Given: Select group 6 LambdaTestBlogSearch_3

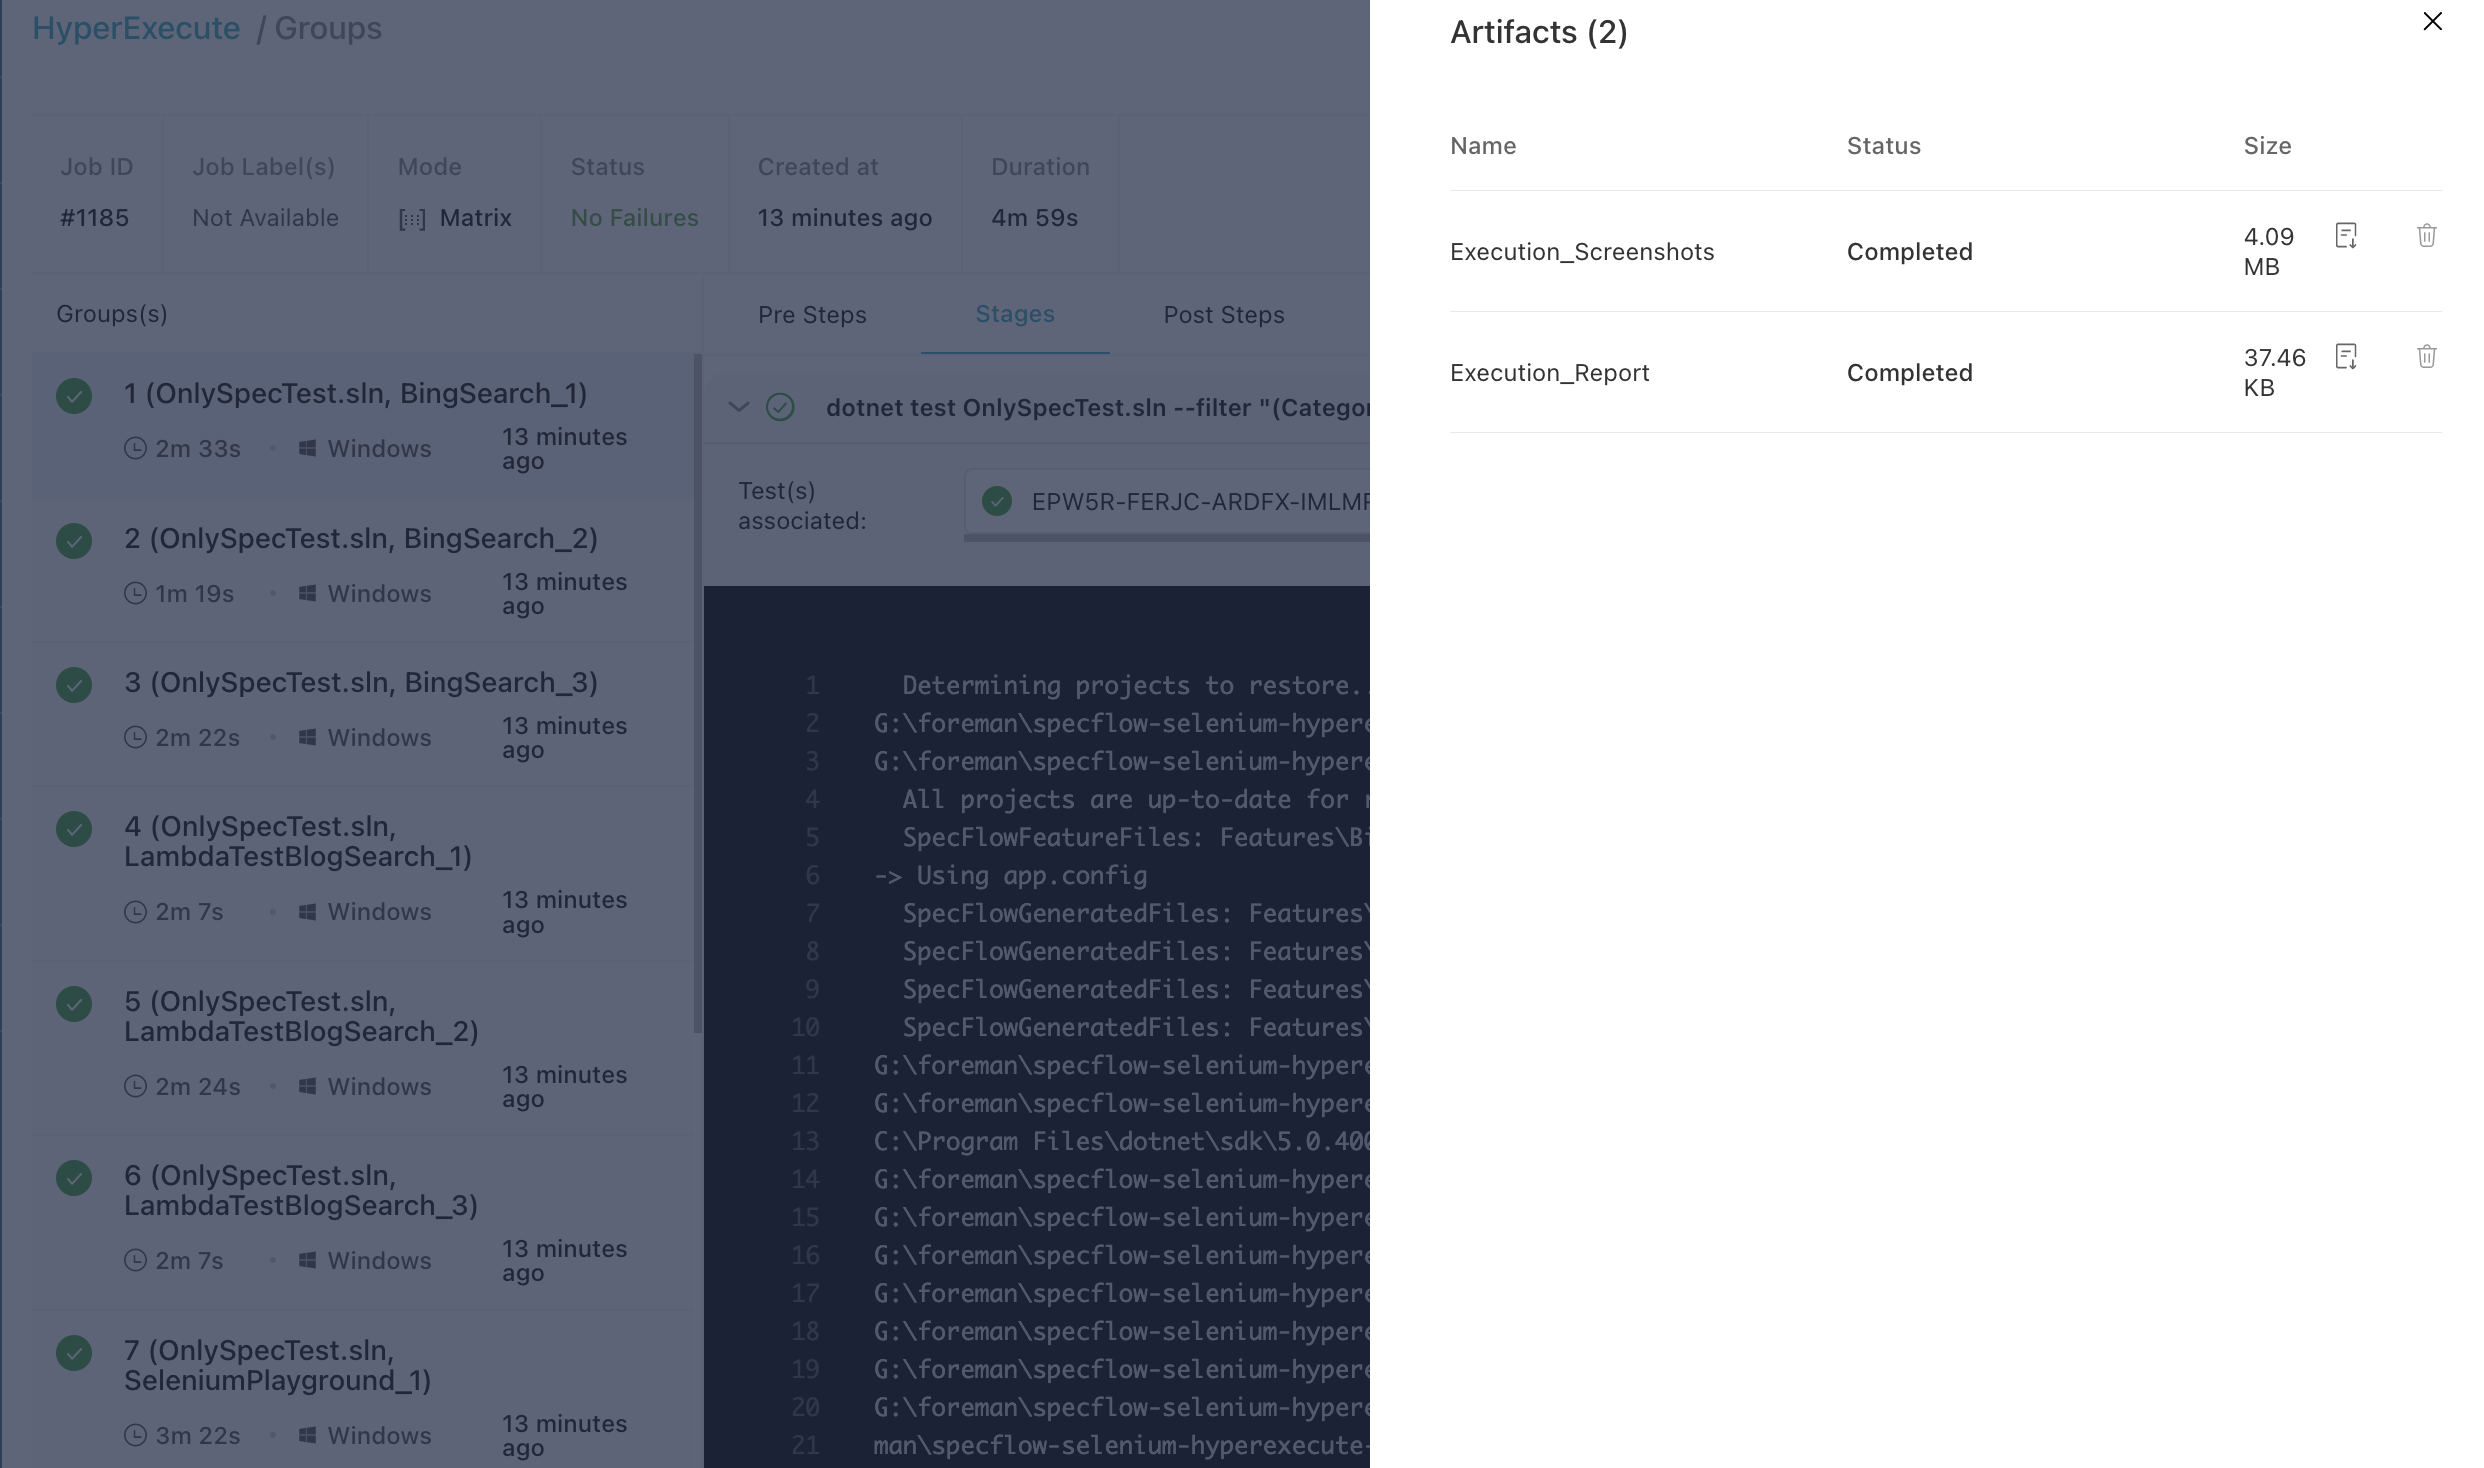Looking at the screenshot, I should [x=362, y=1224].
